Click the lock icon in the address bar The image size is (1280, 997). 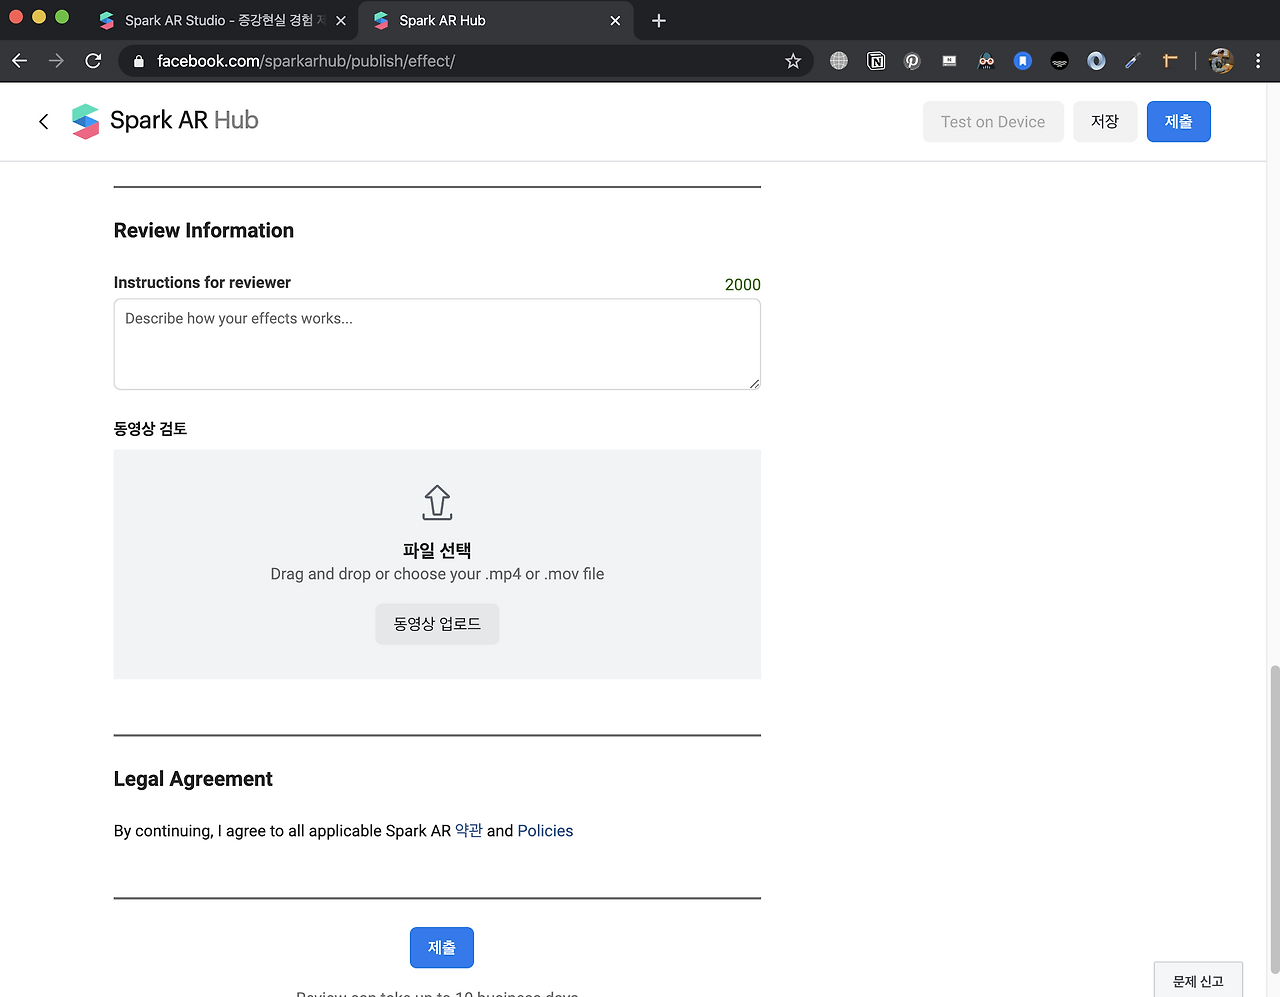(x=139, y=61)
